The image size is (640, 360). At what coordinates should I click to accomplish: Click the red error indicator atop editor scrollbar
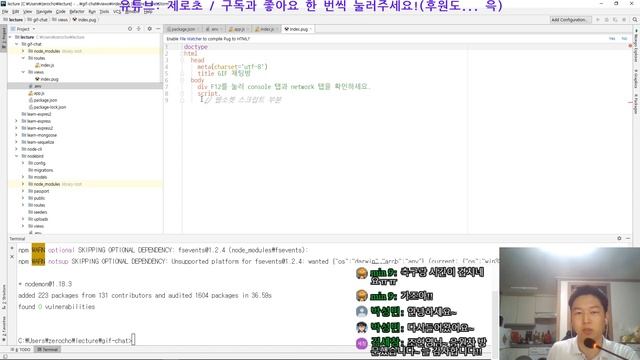[631, 46]
